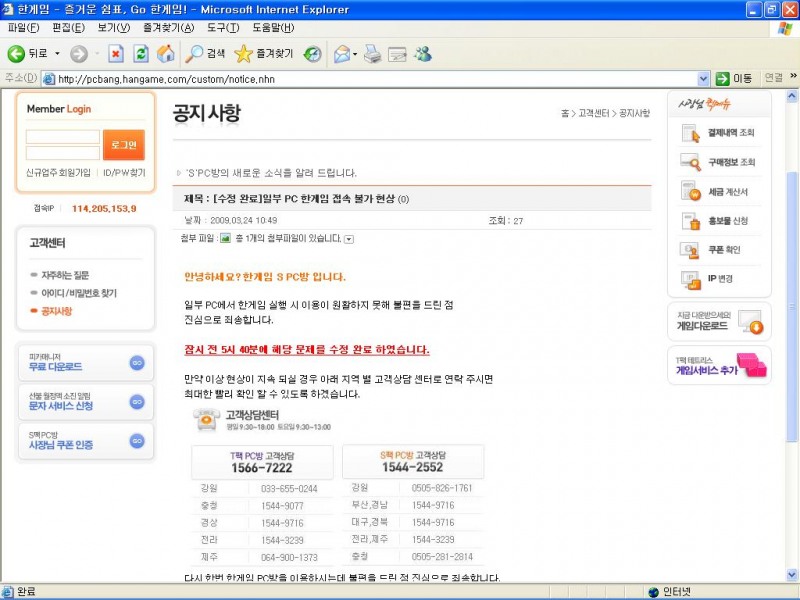Open 아이디/비밀번호 찾기 in 고객센터
This screenshot has width=800, height=600.
79,293
